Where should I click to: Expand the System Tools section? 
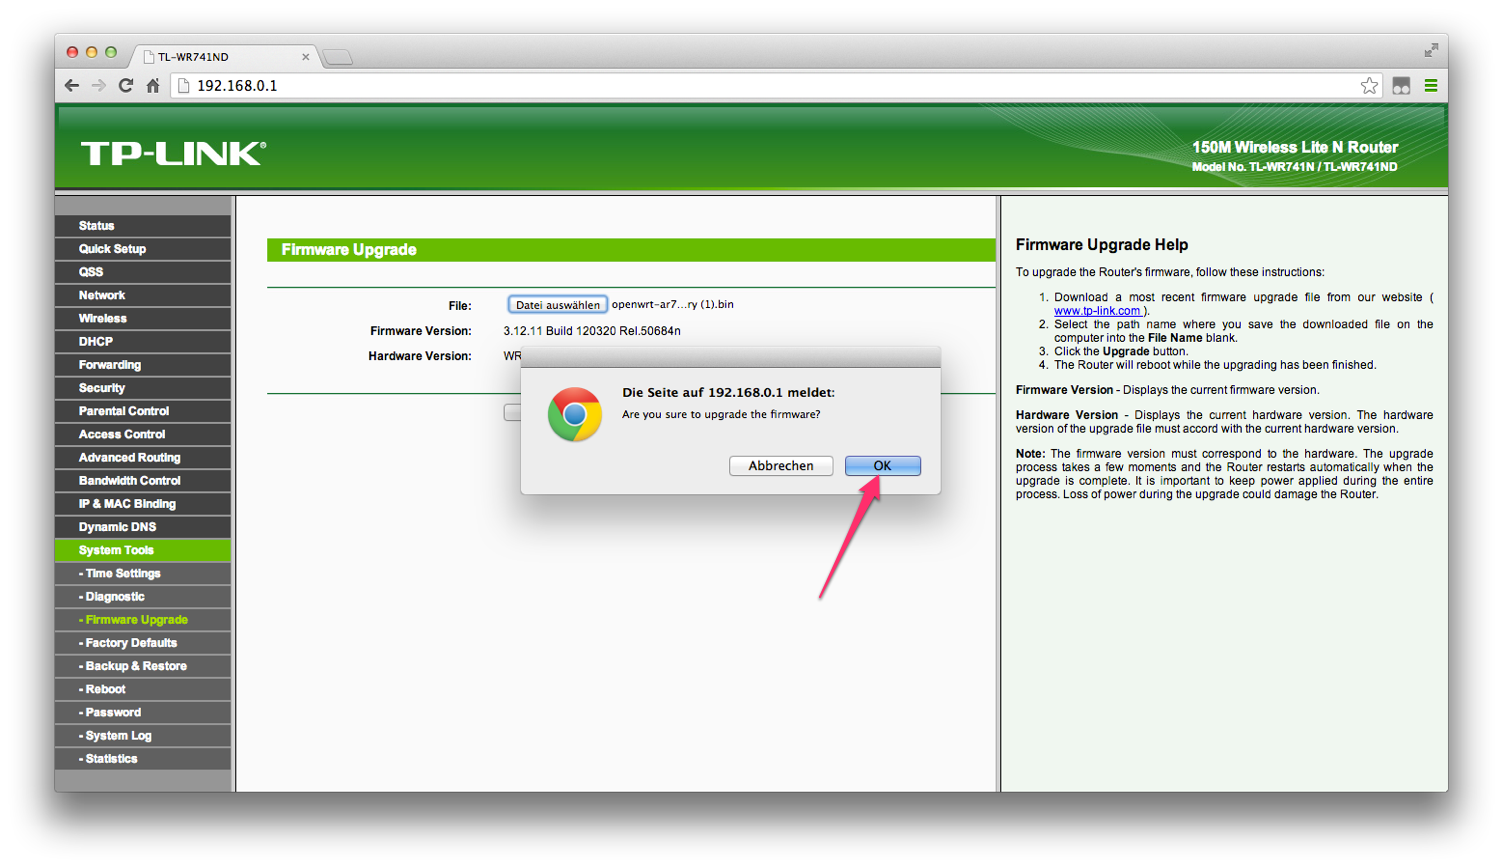pyautogui.click(x=116, y=550)
